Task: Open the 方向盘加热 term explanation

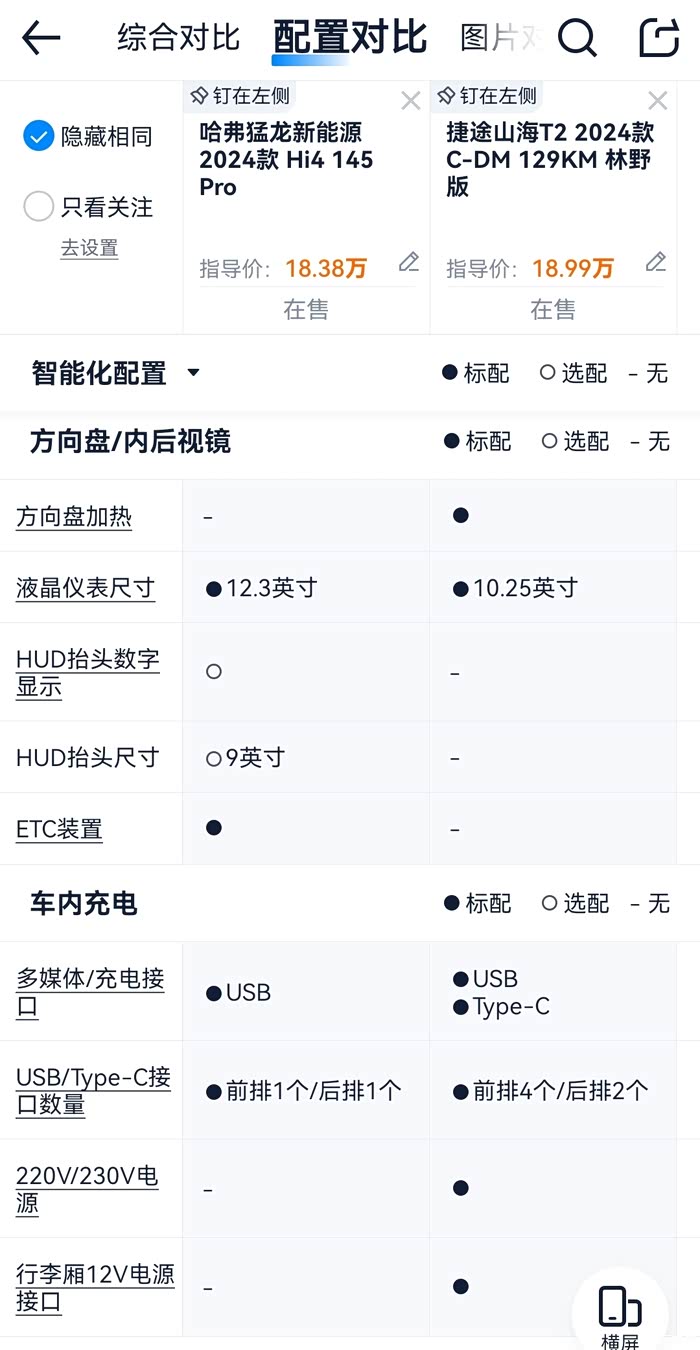Action: pos(74,517)
